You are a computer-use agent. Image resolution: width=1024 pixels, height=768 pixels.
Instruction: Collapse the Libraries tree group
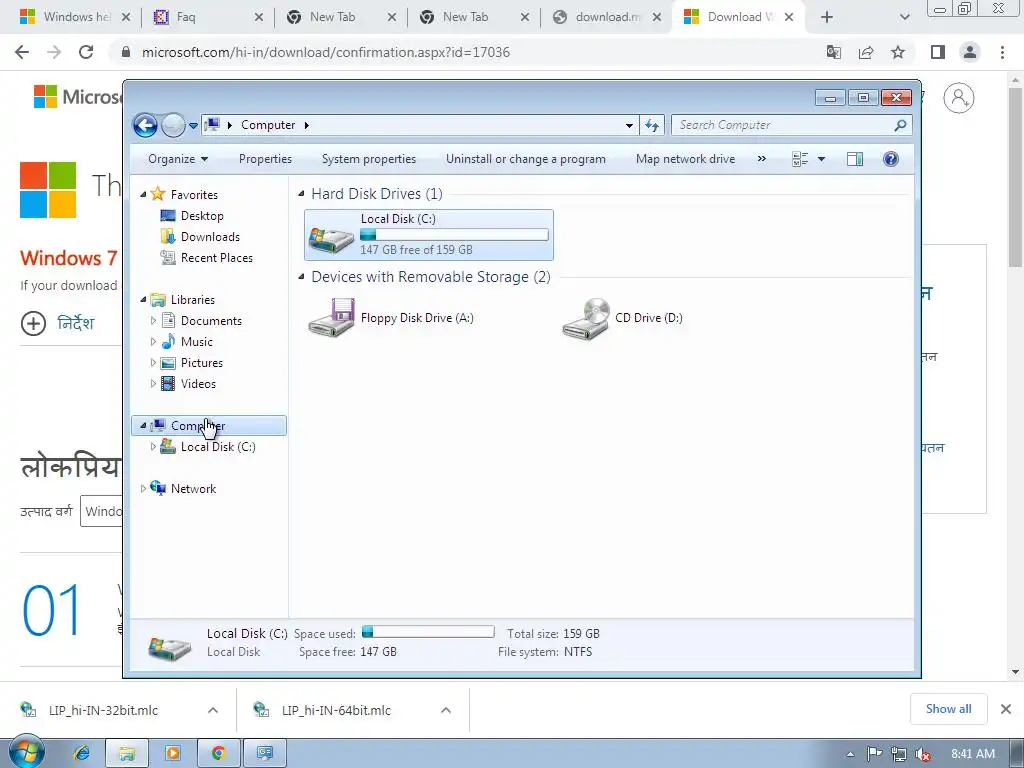(144, 300)
